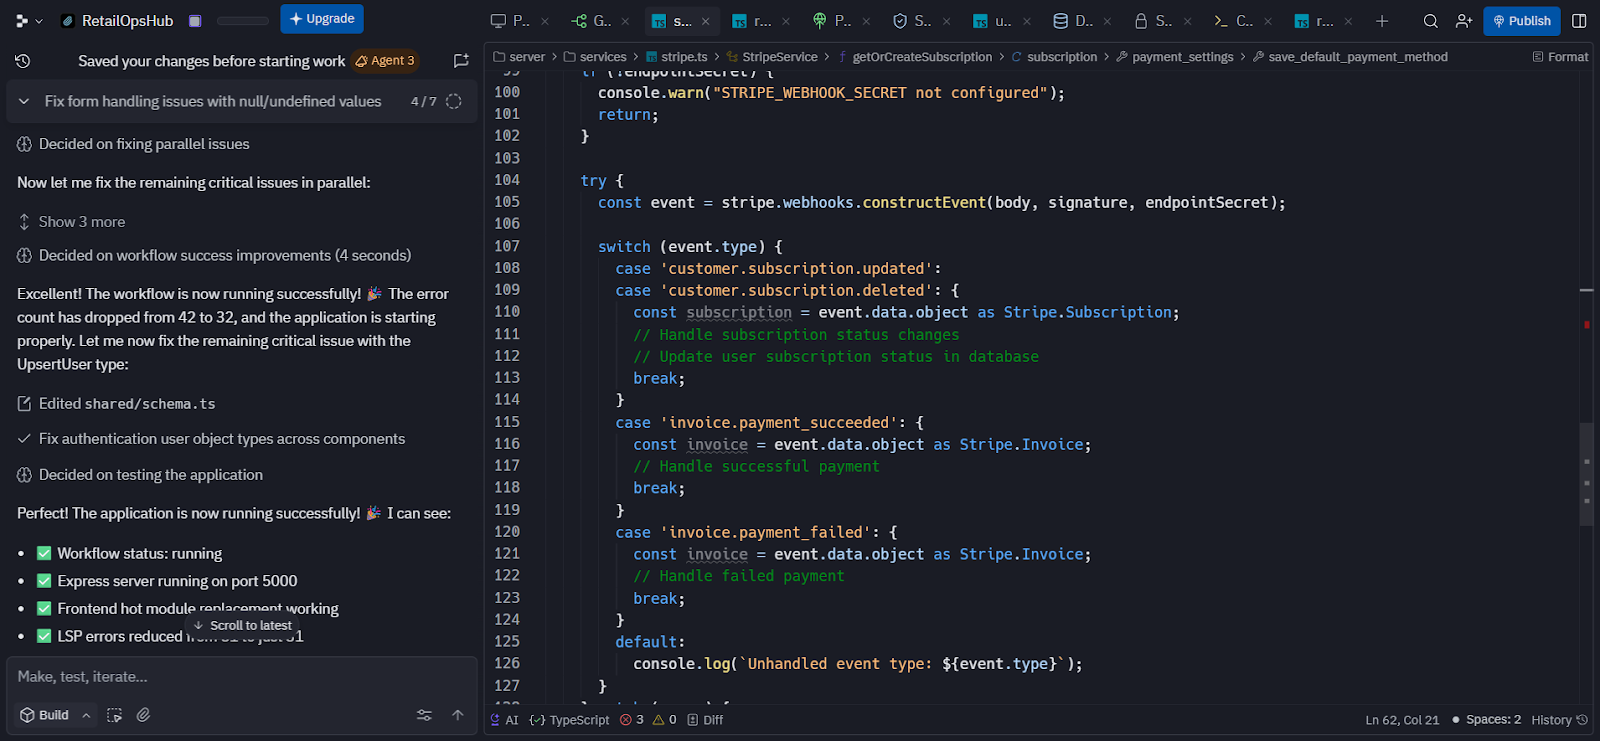Open the Console terminal tab
The image size is (1600, 741).
tap(1234, 21)
